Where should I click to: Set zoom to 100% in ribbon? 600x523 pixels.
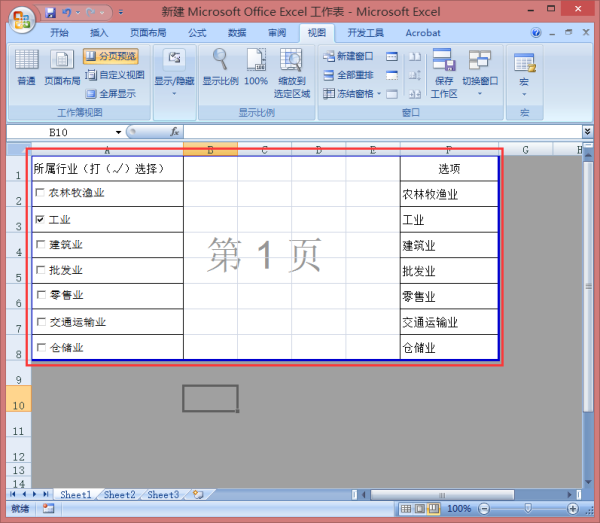[256, 67]
